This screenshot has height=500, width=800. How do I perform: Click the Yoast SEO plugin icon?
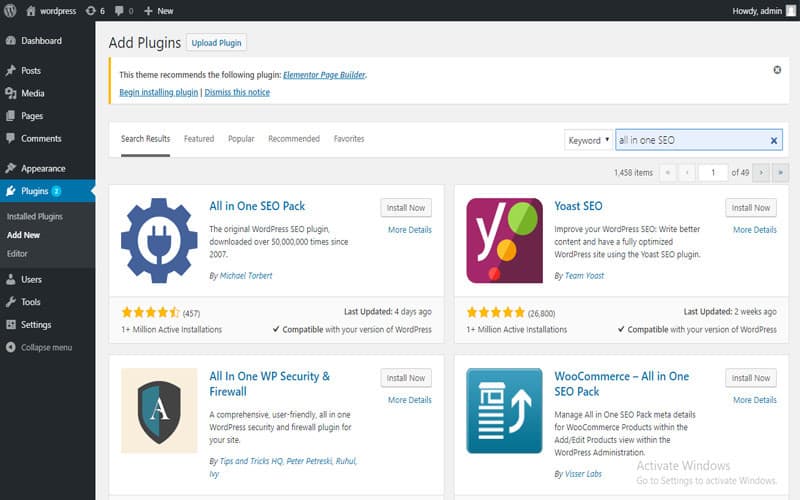coord(504,240)
